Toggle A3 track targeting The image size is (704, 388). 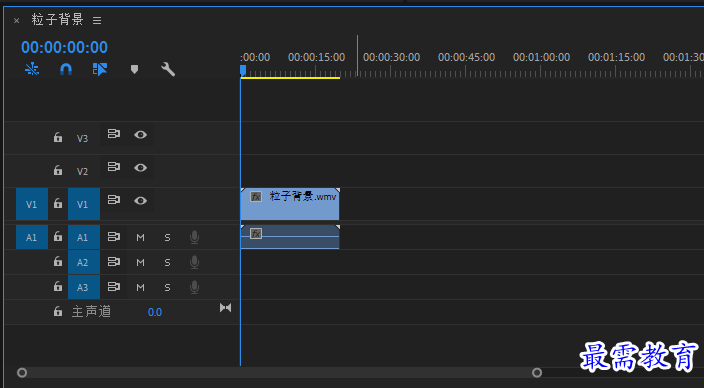pyautogui.click(x=84, y=287)
